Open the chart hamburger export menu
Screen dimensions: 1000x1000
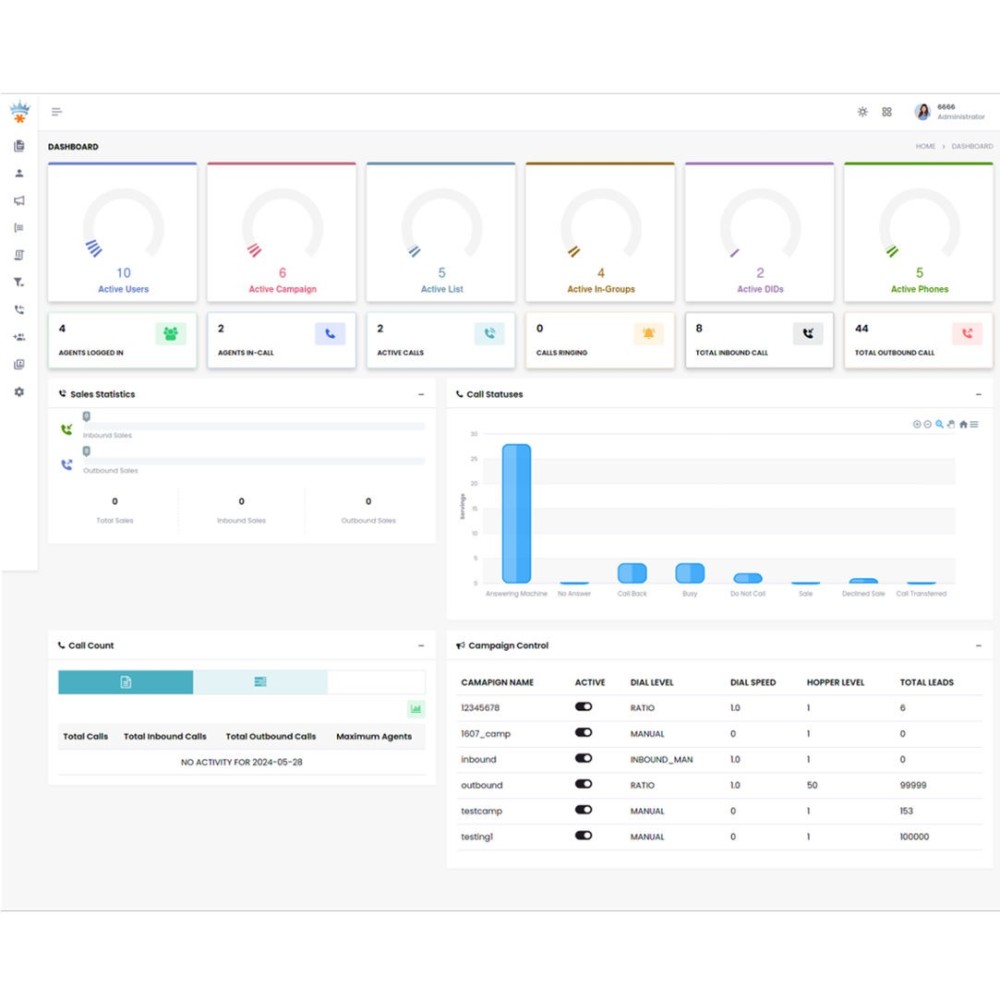click(x=974, y=424)
